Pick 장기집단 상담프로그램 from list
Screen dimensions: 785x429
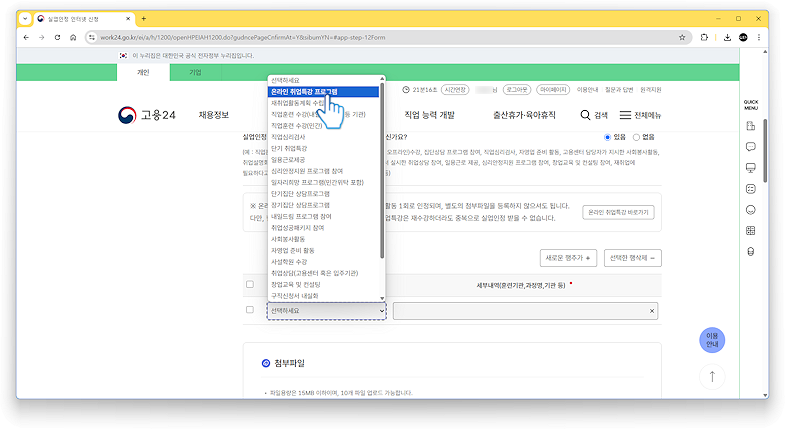click(323, 205)
